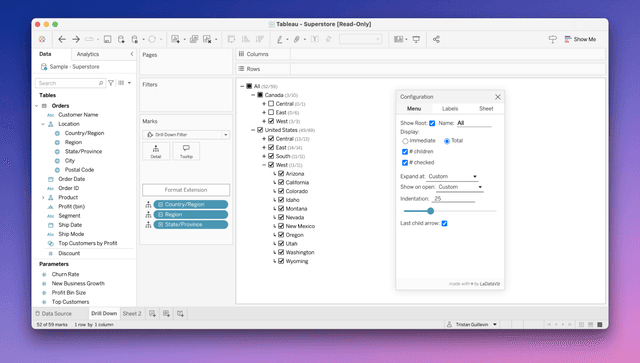The image size is (640, 363).
Task: Toggle the Show Root checkbox
Action: point(432,123)
